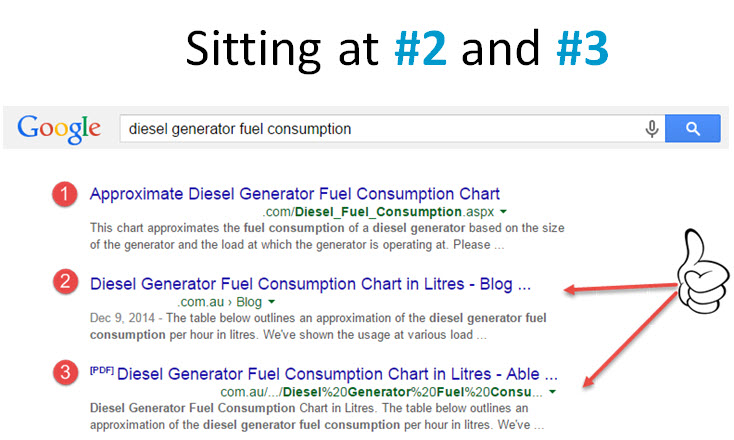Click the PDF tag on third result
This screenshot has height=440, width=734.
[101, 371]
